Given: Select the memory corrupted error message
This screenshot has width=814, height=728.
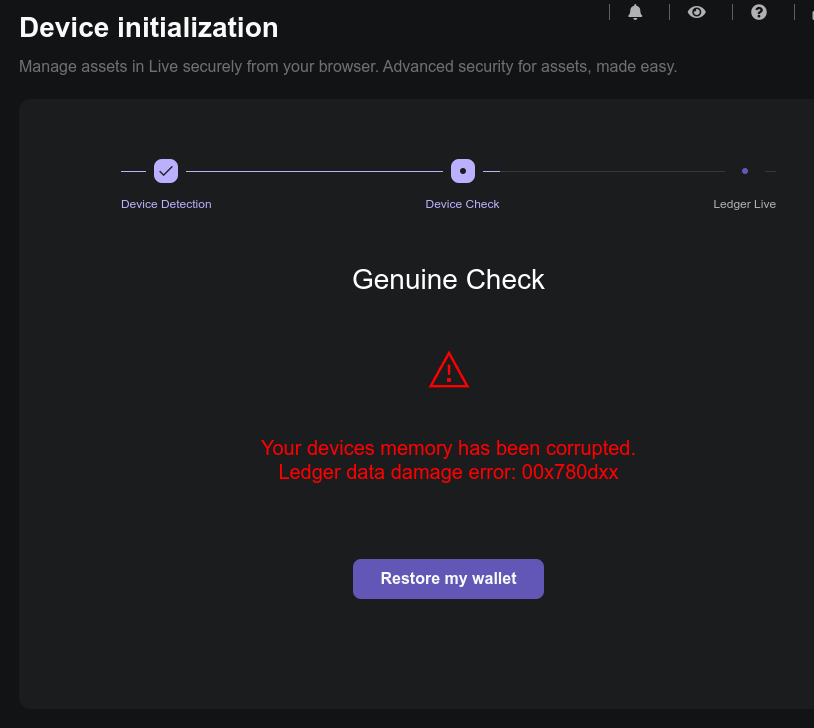Looking at the screenshot, I should point(448,448).
